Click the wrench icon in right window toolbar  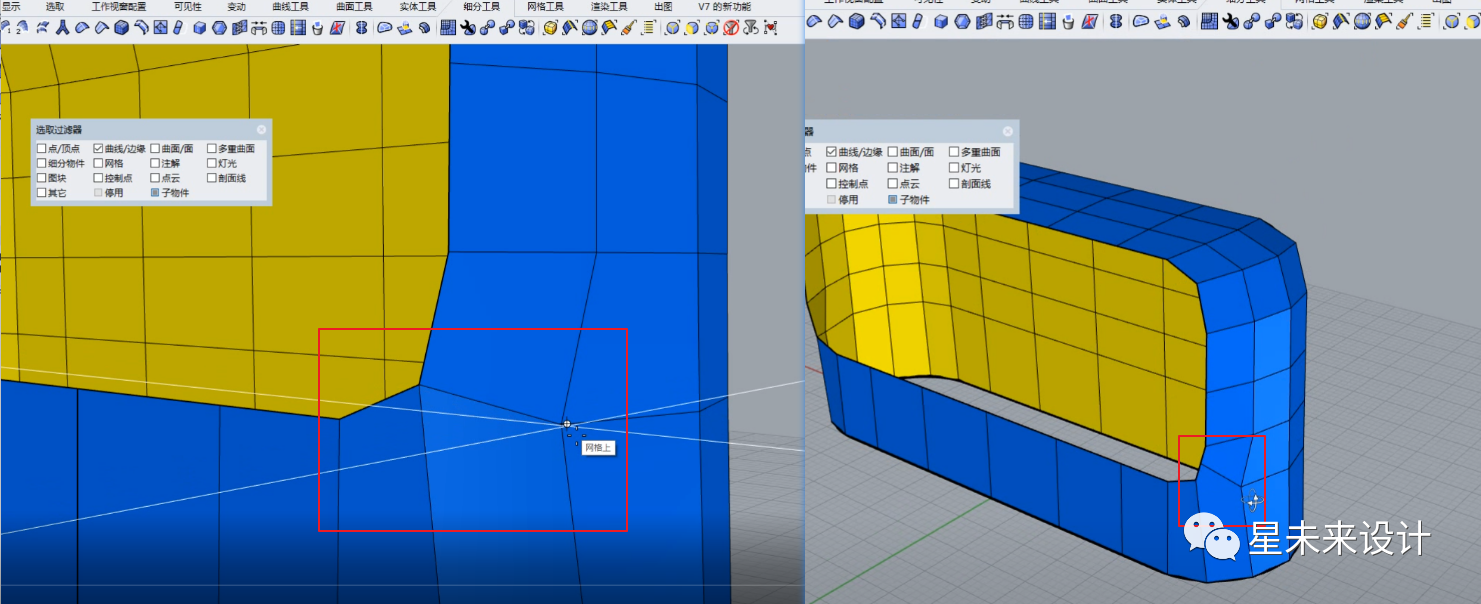(x=1231, y=22)
